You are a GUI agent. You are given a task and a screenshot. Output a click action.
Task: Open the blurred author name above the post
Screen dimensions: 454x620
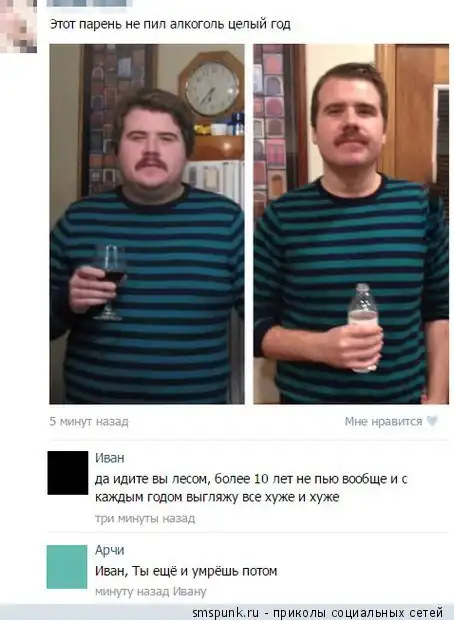pyautogui.click(x=89, y=3)
